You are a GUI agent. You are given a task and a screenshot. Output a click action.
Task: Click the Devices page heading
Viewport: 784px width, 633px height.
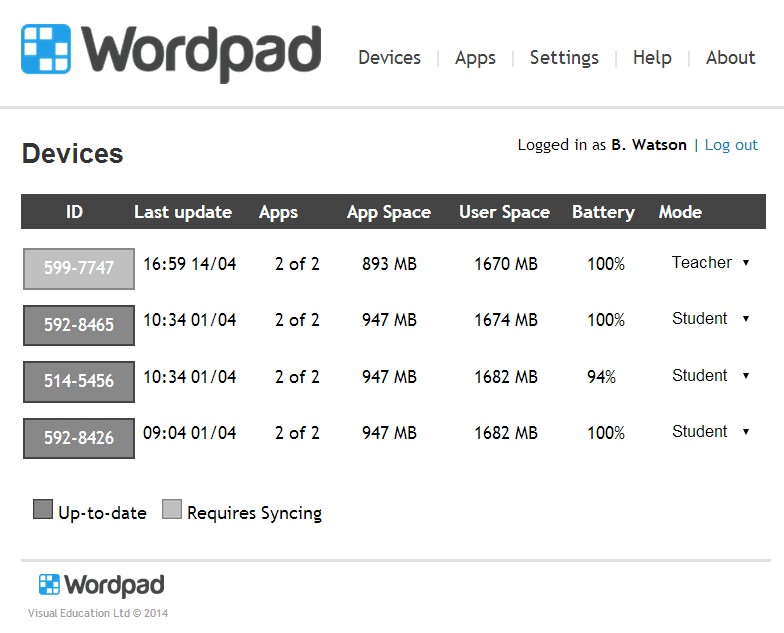(x=72, y=154)
